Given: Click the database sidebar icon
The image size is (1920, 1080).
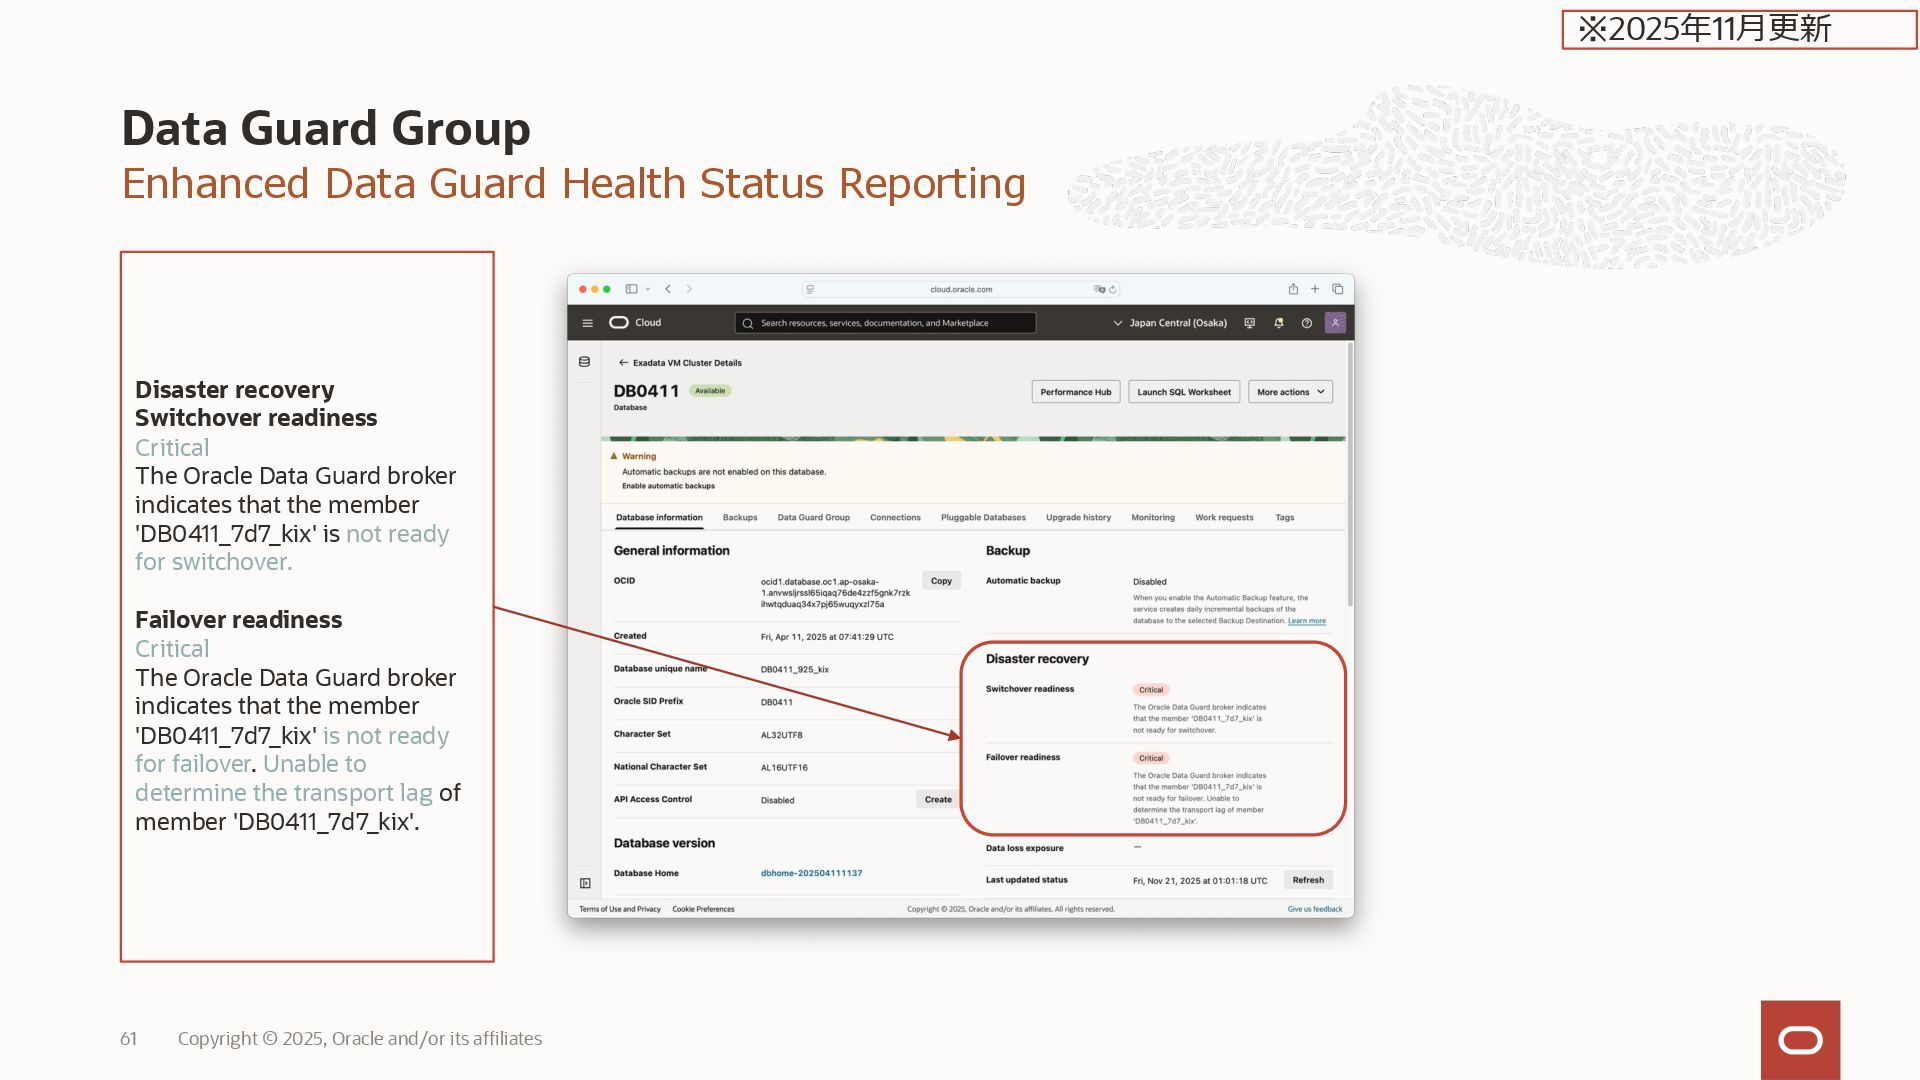Looking at the screenshot, I should 584,362.
